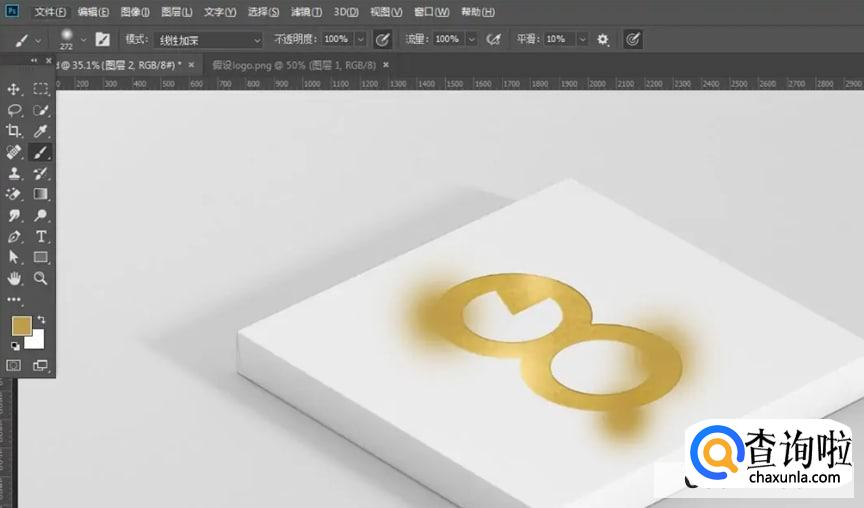Open the brush tool preset picker arrow
The image size is (864, 508).
pos(38,40)
